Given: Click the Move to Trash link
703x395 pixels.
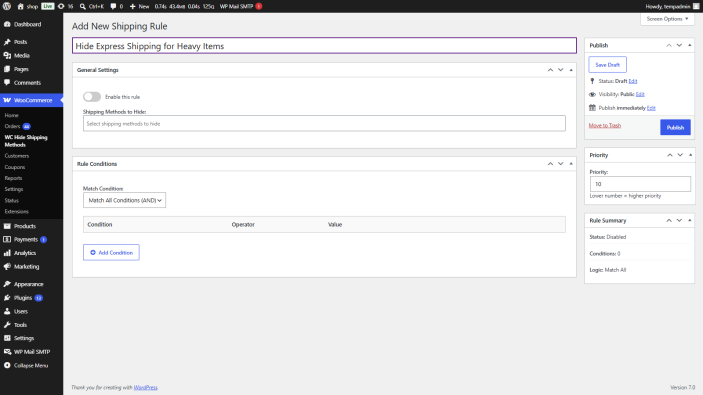Looking at the screenshot, I should coord(605,126).
